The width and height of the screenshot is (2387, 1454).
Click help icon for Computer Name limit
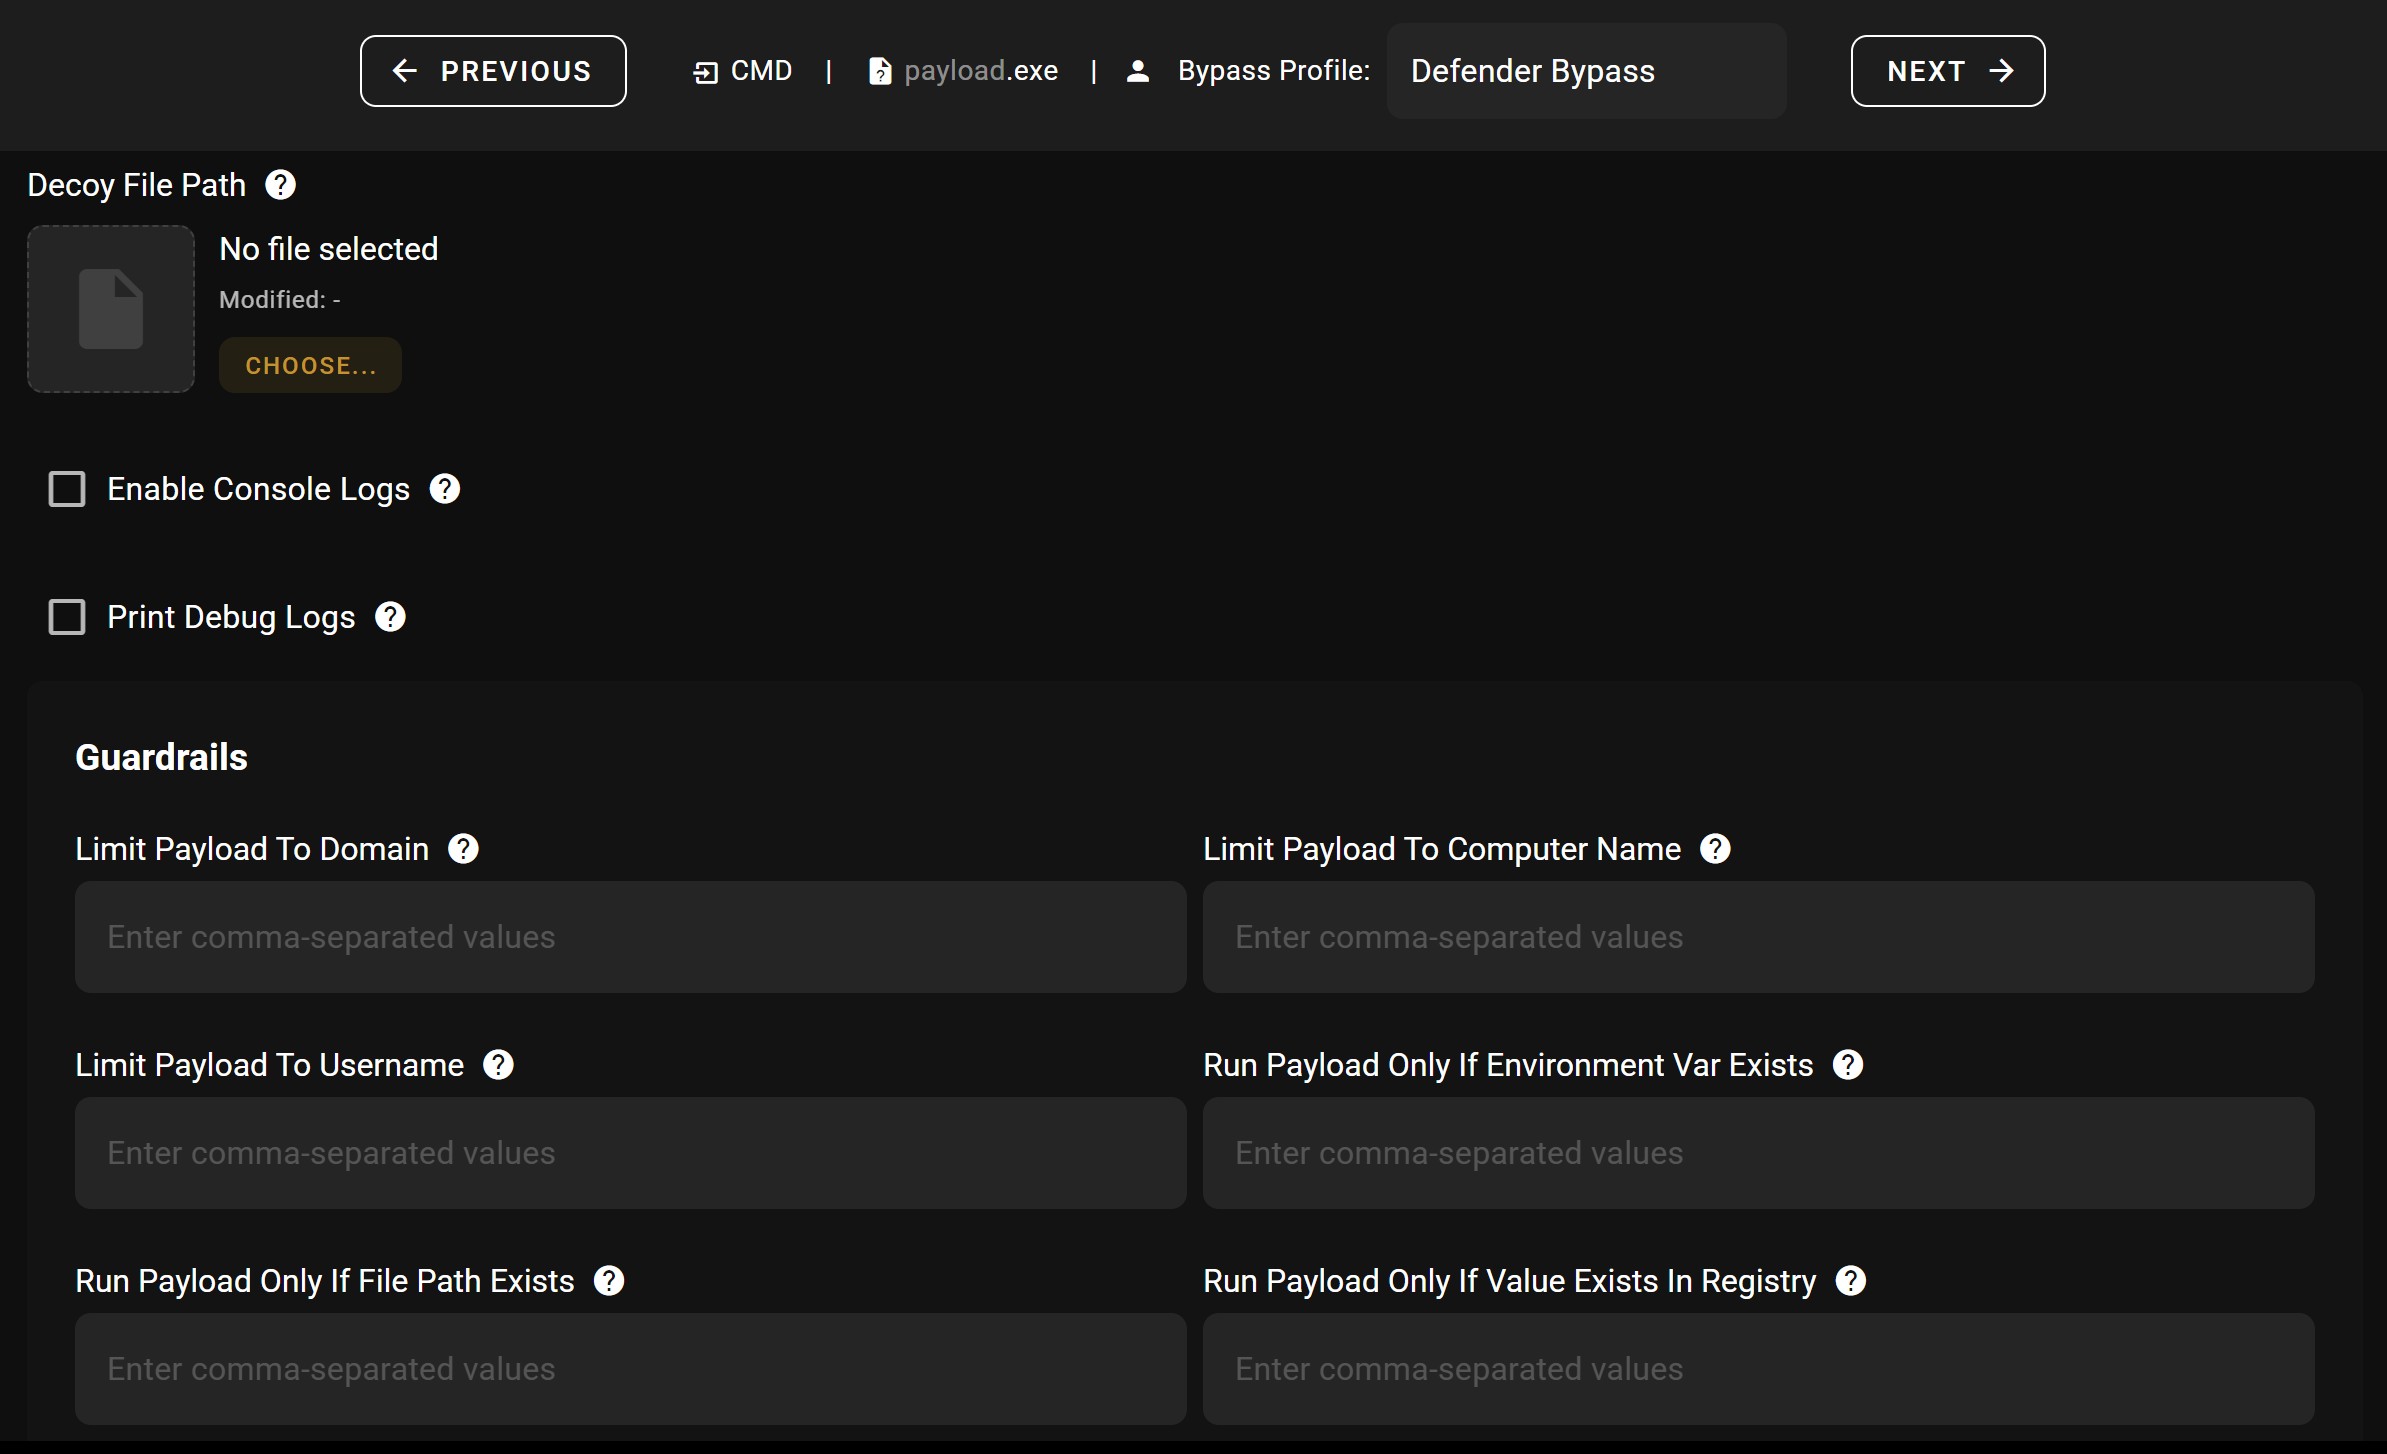pyautogui.click(x=1715, y=849)
